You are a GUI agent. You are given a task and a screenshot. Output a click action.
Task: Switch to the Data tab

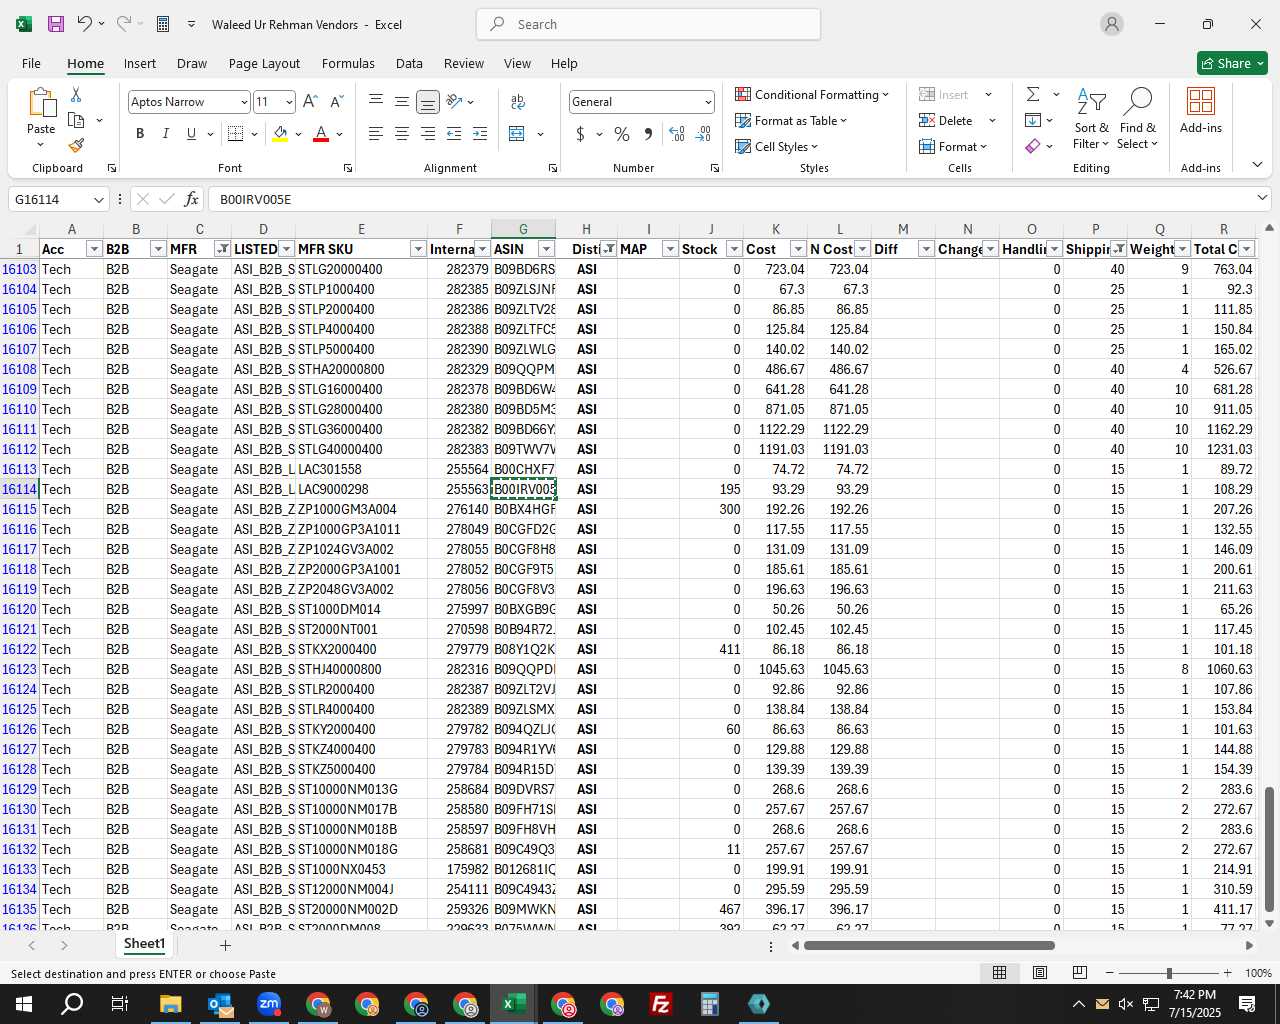tap(409, 63)
